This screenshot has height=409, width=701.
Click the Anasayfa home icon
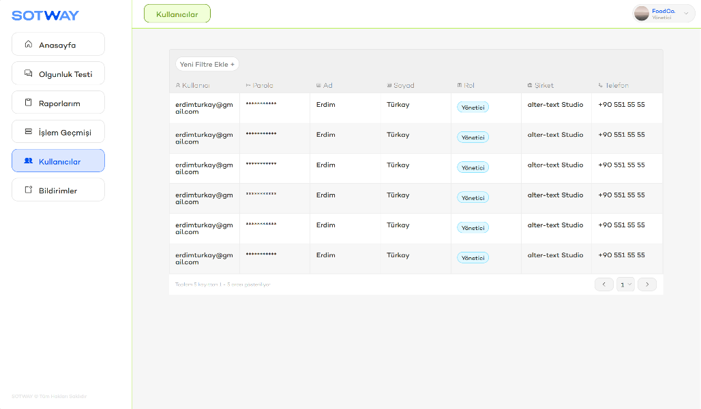pos(28,44)
